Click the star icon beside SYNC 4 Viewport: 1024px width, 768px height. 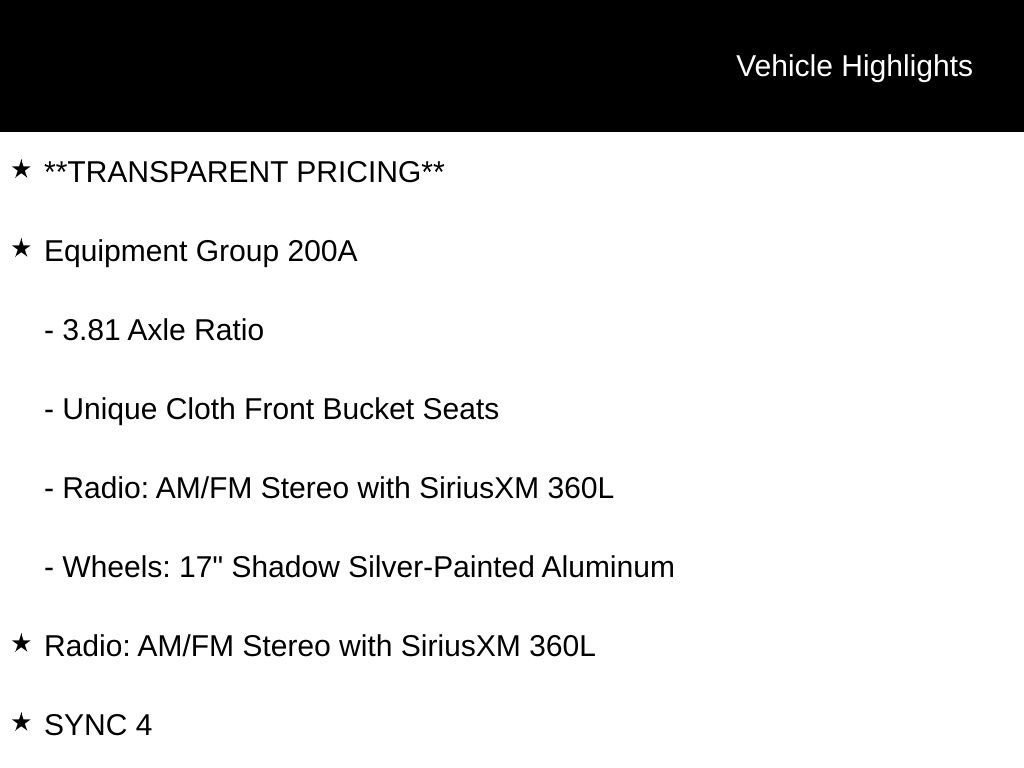point(21,723)
